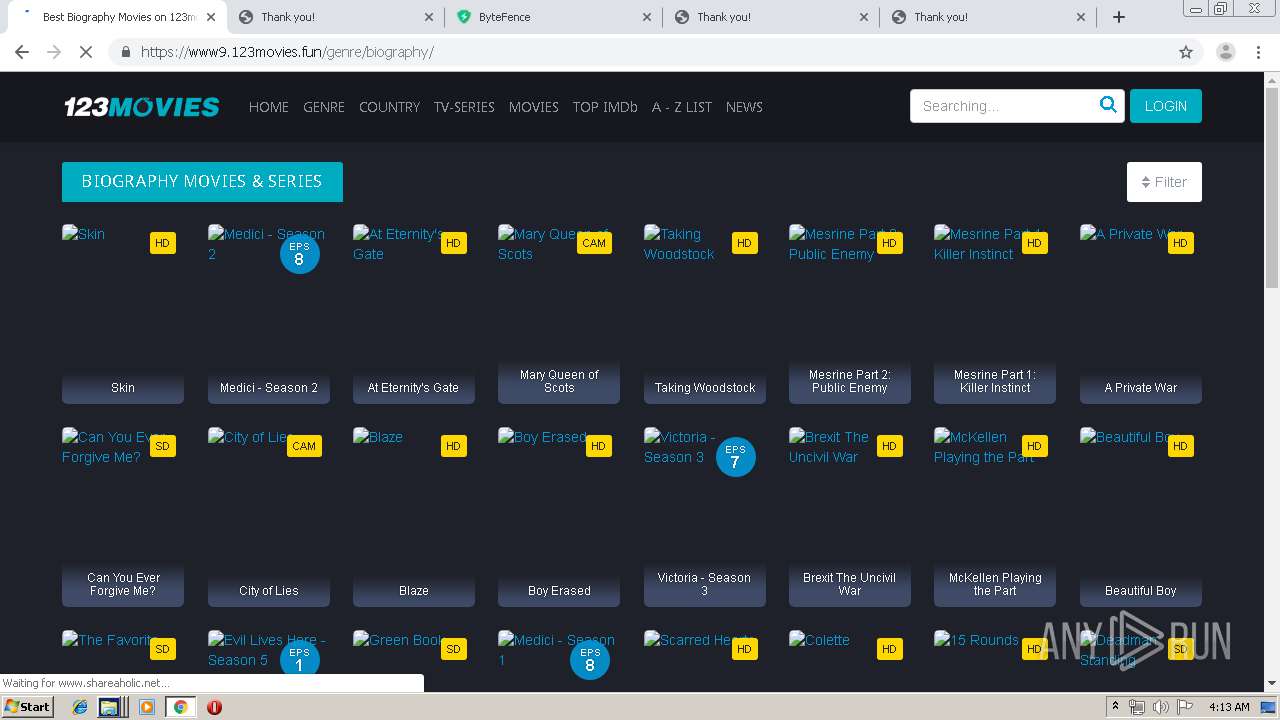Click the magnifier search icon
This screenshot has width=1280, height=720.
click(x=1108, y=105)
